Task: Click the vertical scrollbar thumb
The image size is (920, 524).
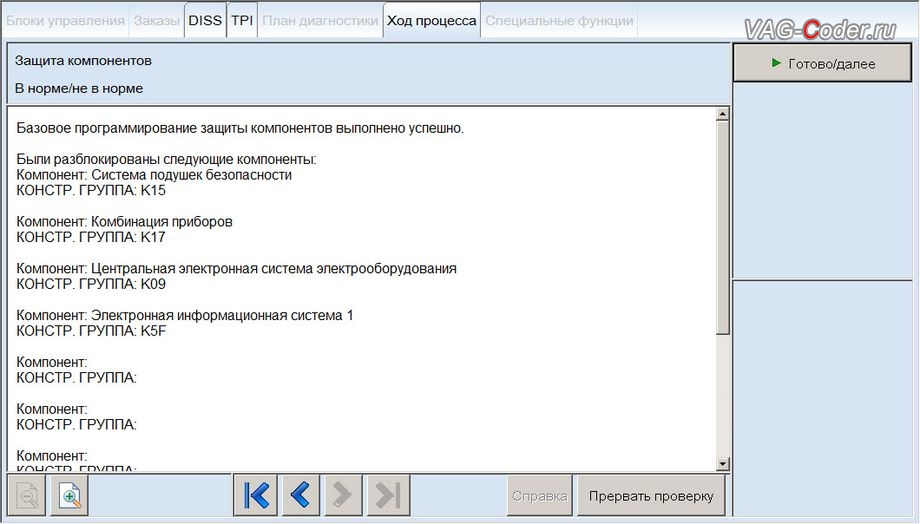Action: (723, 228)
